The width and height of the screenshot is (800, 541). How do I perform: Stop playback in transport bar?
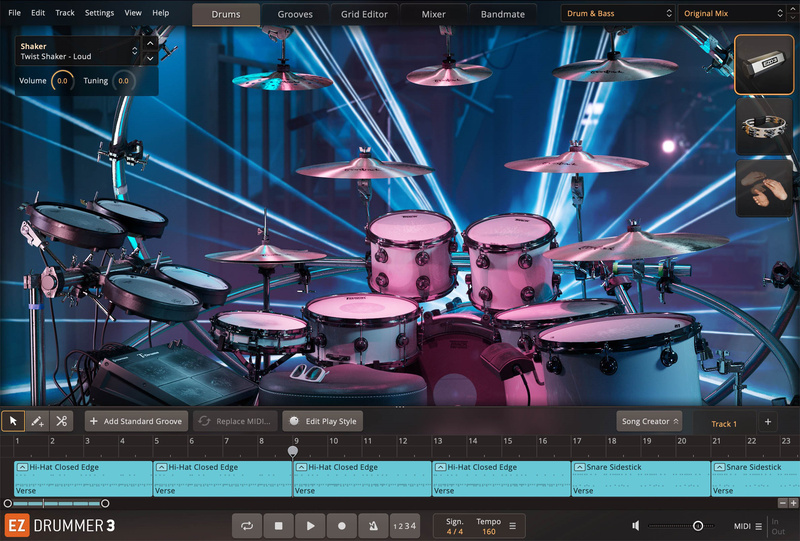tap(279, 526)
